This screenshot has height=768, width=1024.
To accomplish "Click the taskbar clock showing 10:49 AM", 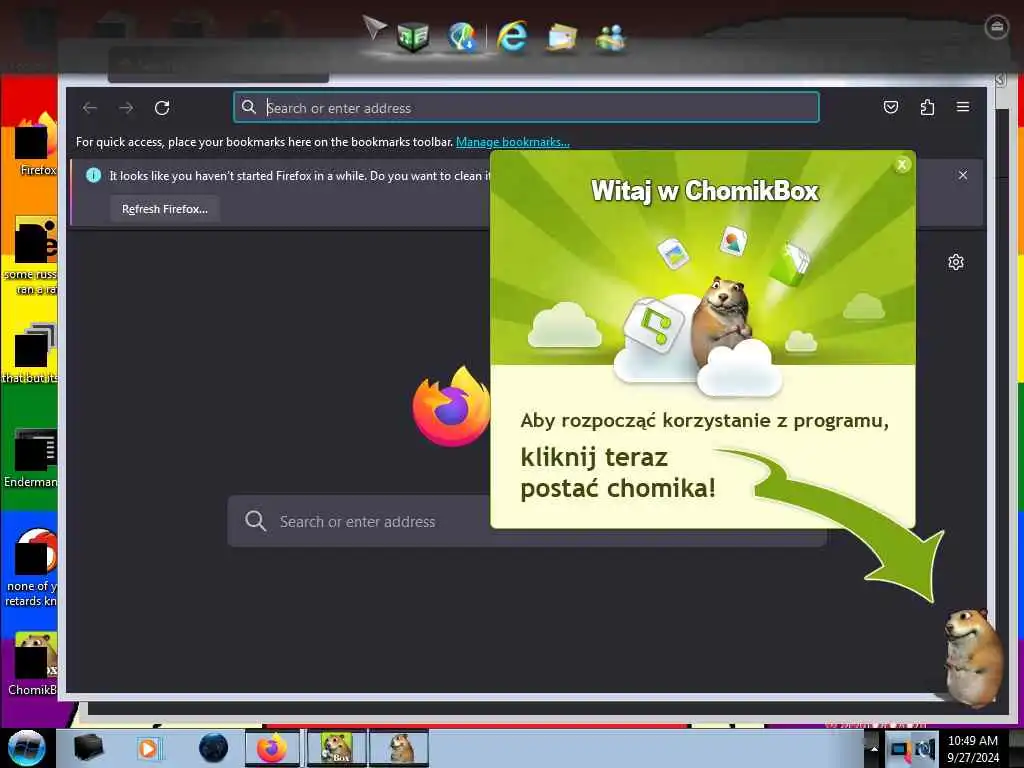I will coord(972,749).
